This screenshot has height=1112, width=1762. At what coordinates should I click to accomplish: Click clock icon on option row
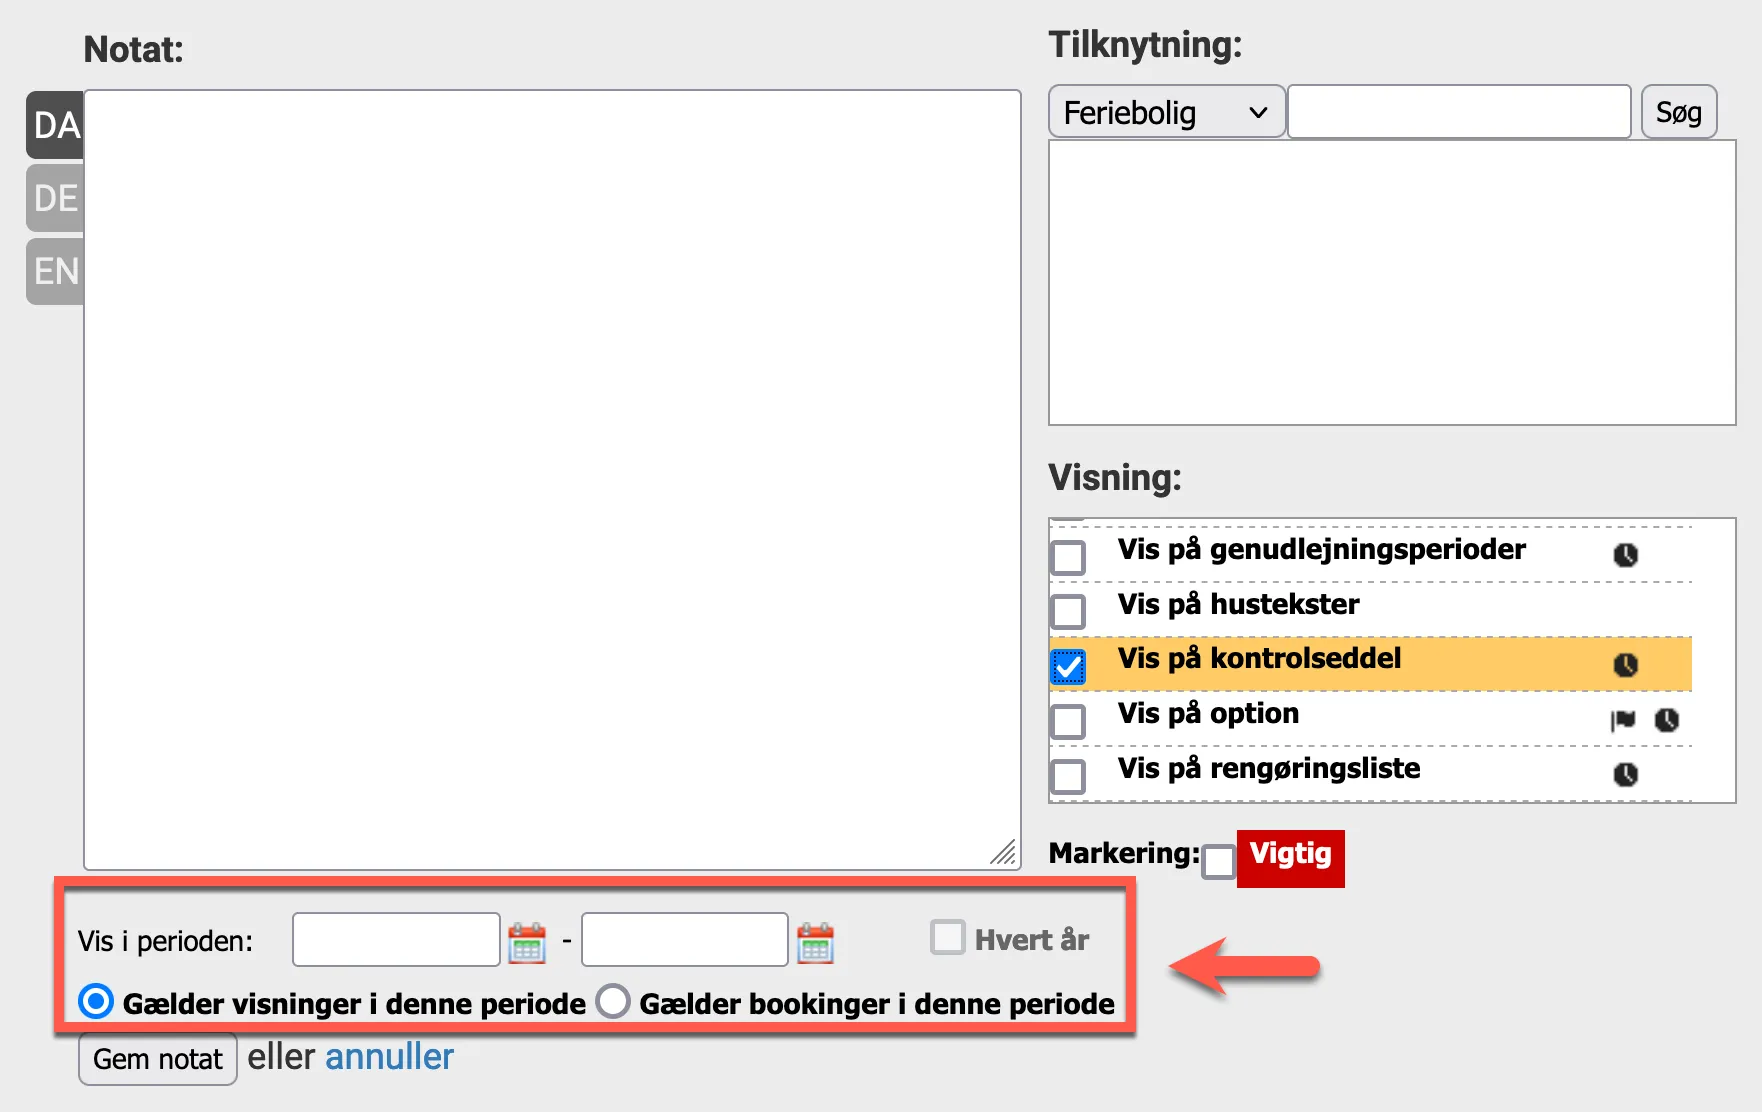[x=1666, y=720]
